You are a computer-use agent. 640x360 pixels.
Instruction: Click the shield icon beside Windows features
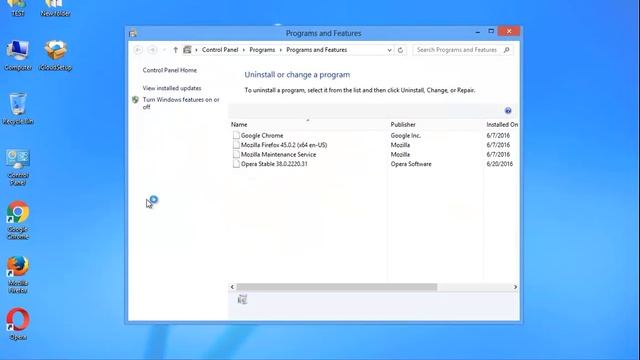point(136,100)
